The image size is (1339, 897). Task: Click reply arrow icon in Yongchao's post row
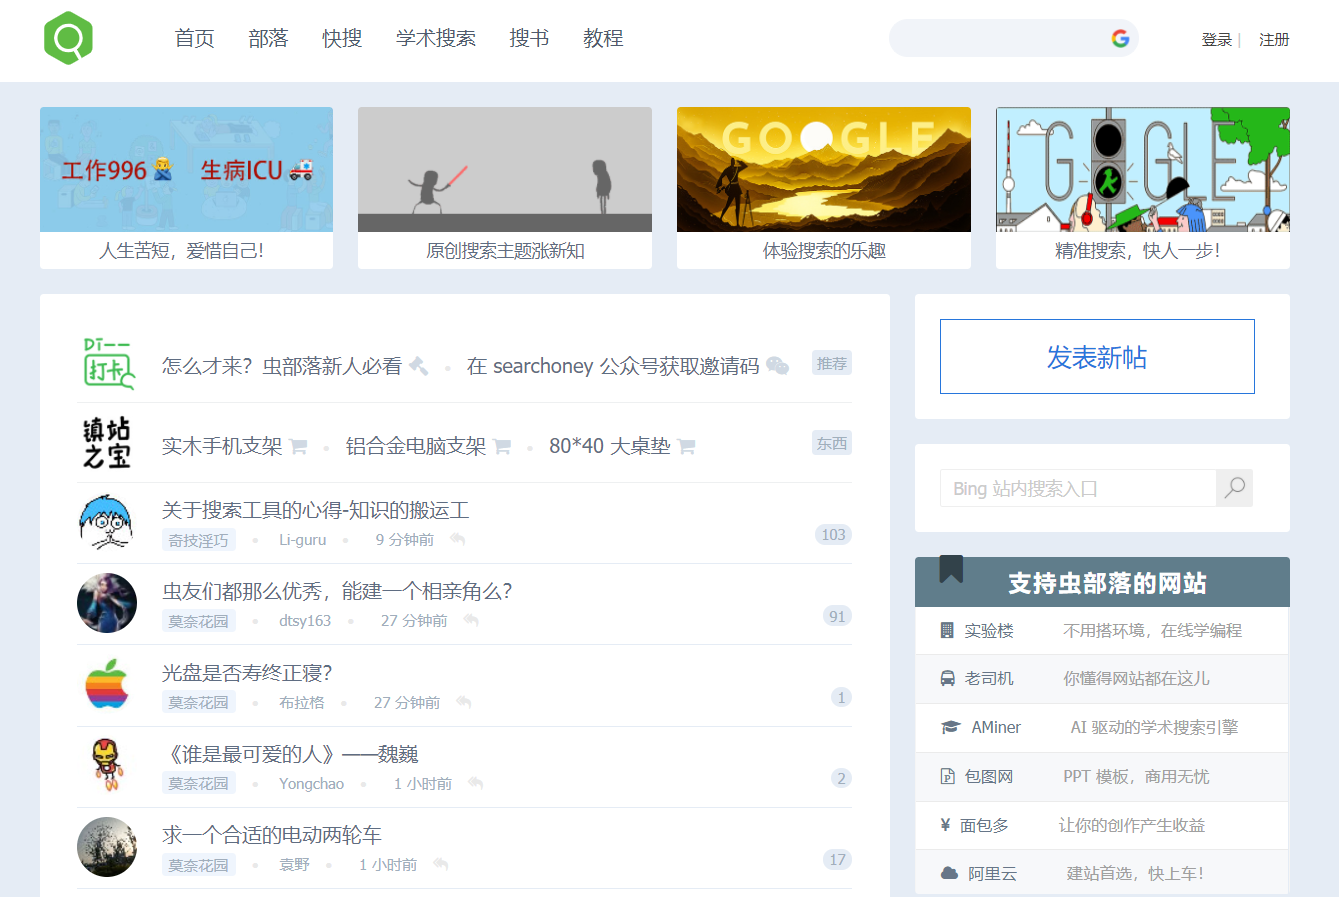tap(475, 783)
